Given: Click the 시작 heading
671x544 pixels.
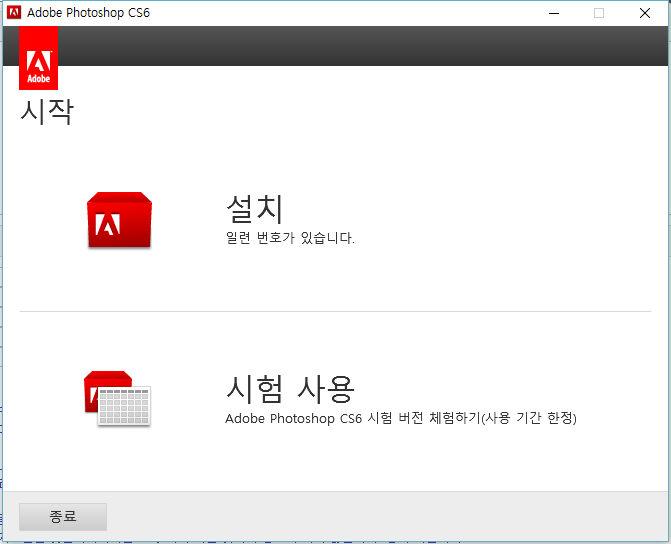Looking at the screenshot, I should (47, 112).
